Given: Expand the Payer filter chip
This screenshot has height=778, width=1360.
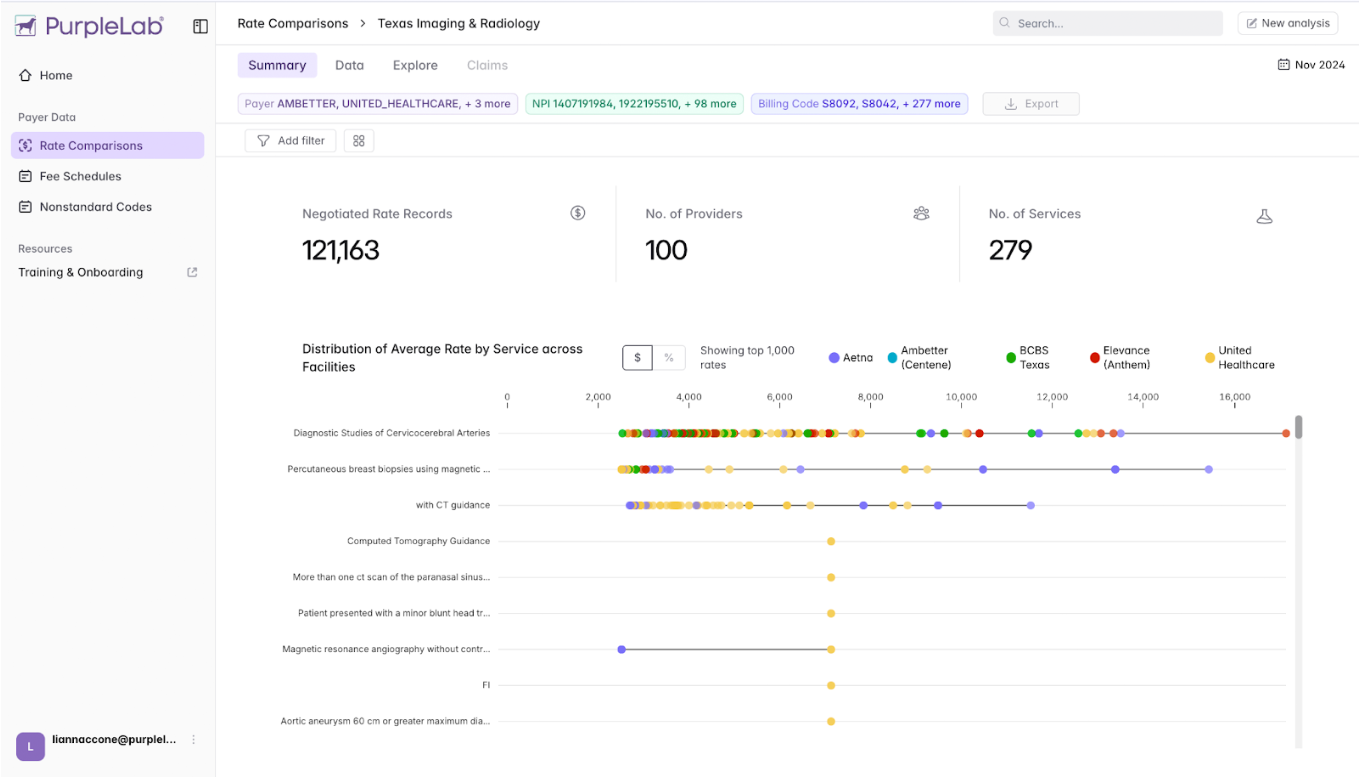Looking at the screenshot, I should [x=378, y=104].
